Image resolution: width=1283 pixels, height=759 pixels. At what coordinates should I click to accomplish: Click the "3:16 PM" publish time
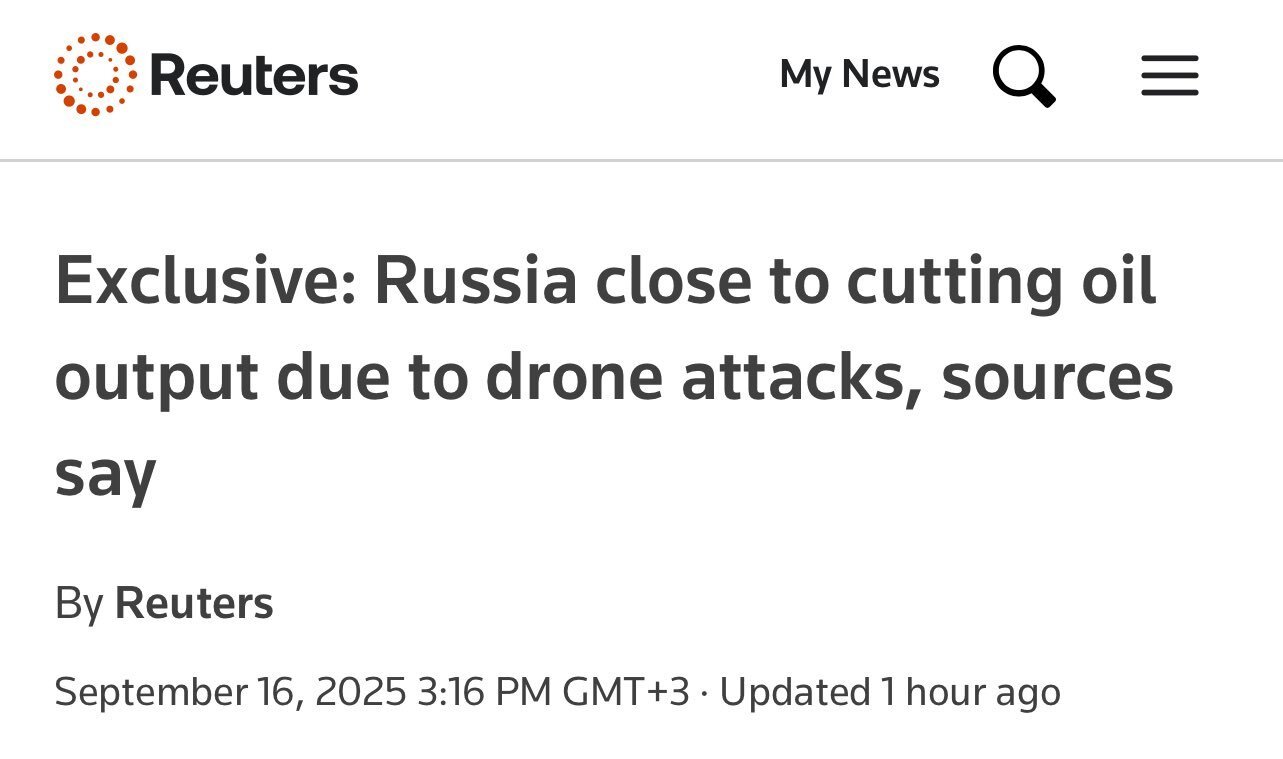484,692
